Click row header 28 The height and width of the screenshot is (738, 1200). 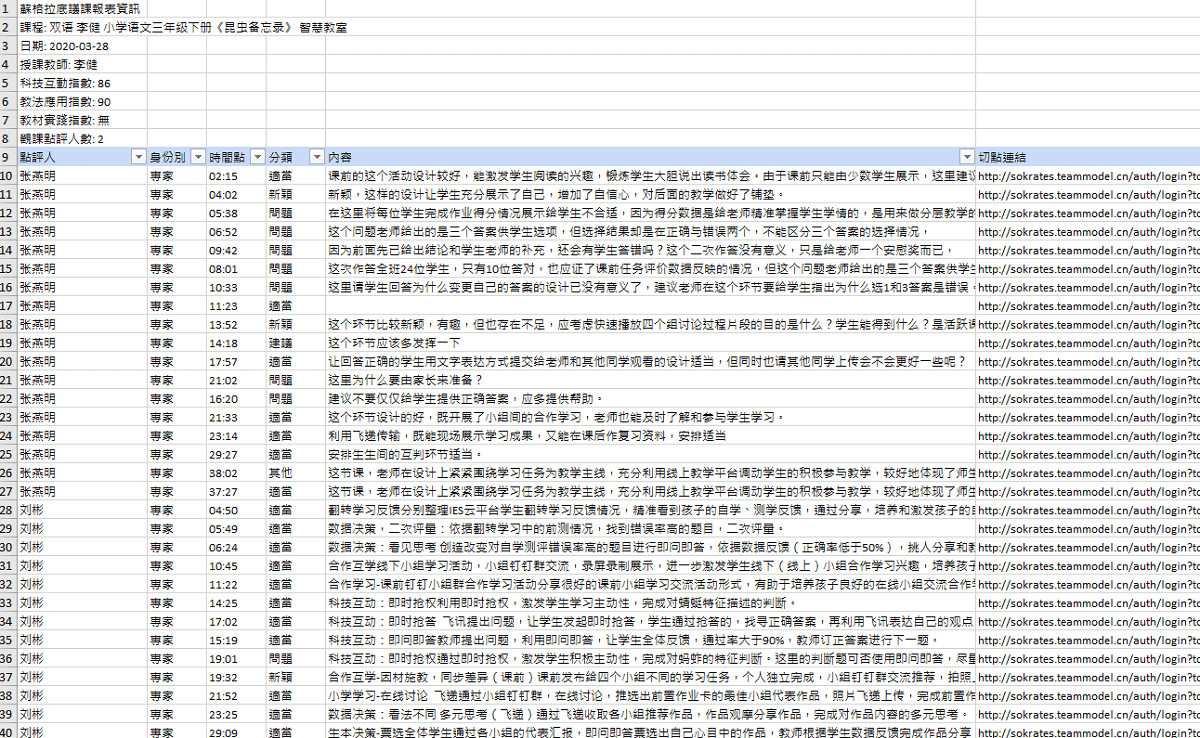pos(8,510)
